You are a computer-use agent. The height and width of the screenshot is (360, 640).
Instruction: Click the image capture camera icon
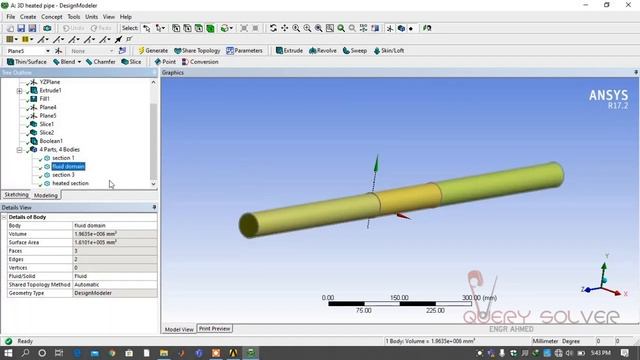(47, 28)
